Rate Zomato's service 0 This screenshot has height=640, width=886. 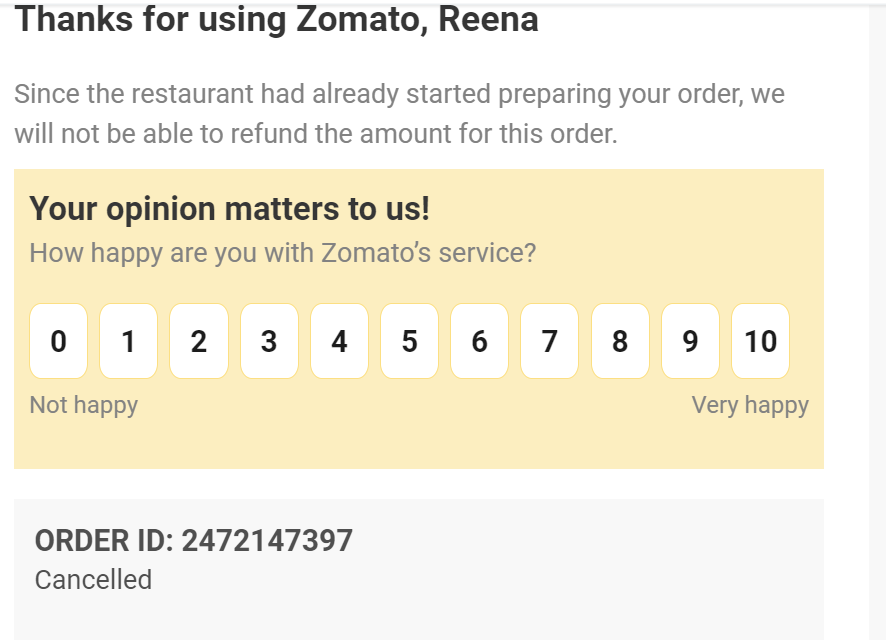pyautogui.click(x=58, y=341)
